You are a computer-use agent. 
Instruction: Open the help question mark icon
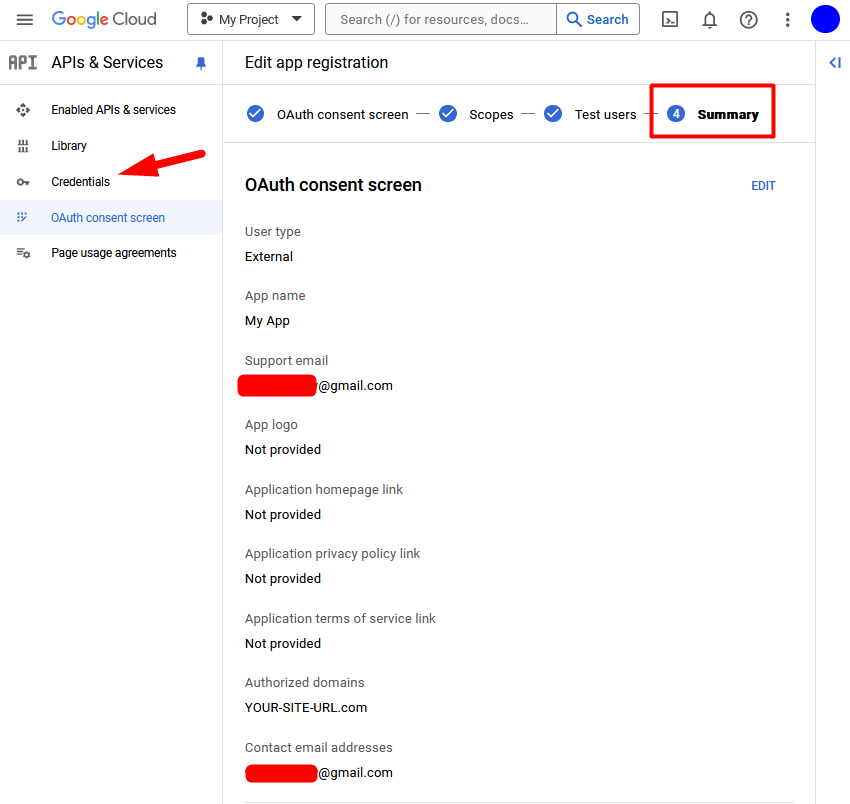point(748,20)
